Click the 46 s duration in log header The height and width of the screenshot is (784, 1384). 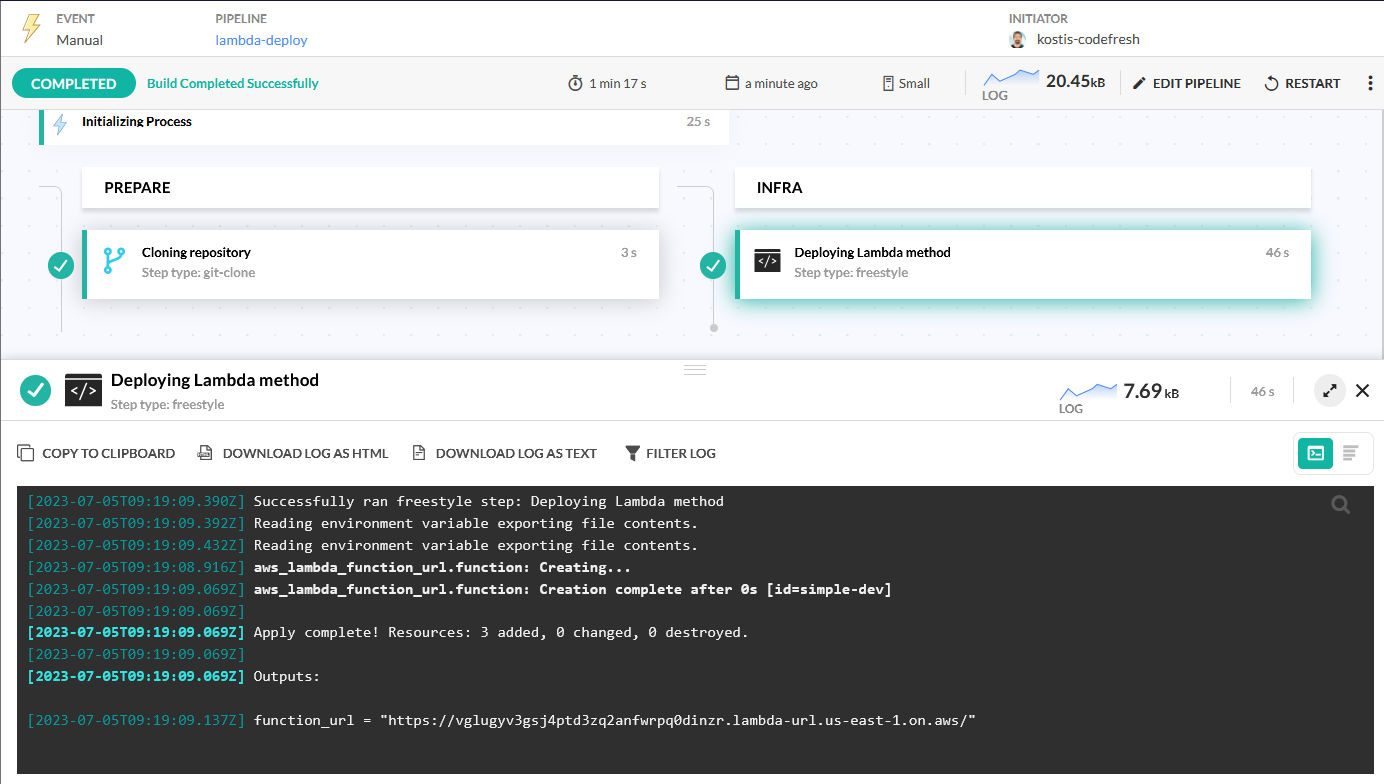pos(1263,392)
